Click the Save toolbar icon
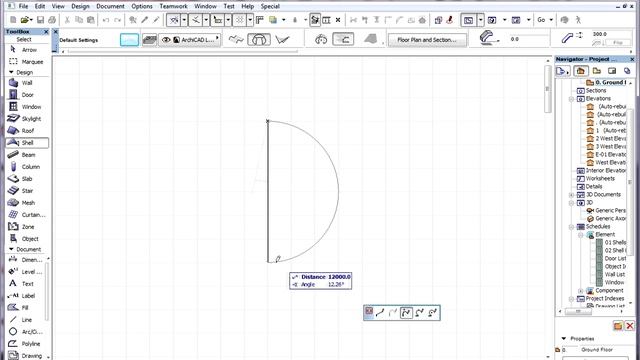This screenshot has width=640, height=360. click(40, 20)
